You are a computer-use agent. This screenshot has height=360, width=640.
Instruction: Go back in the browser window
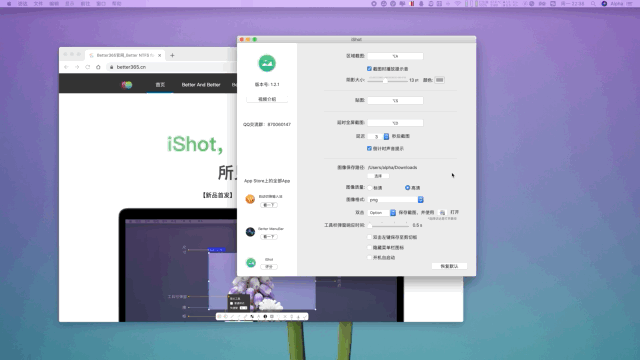click(x=66, y=67)
